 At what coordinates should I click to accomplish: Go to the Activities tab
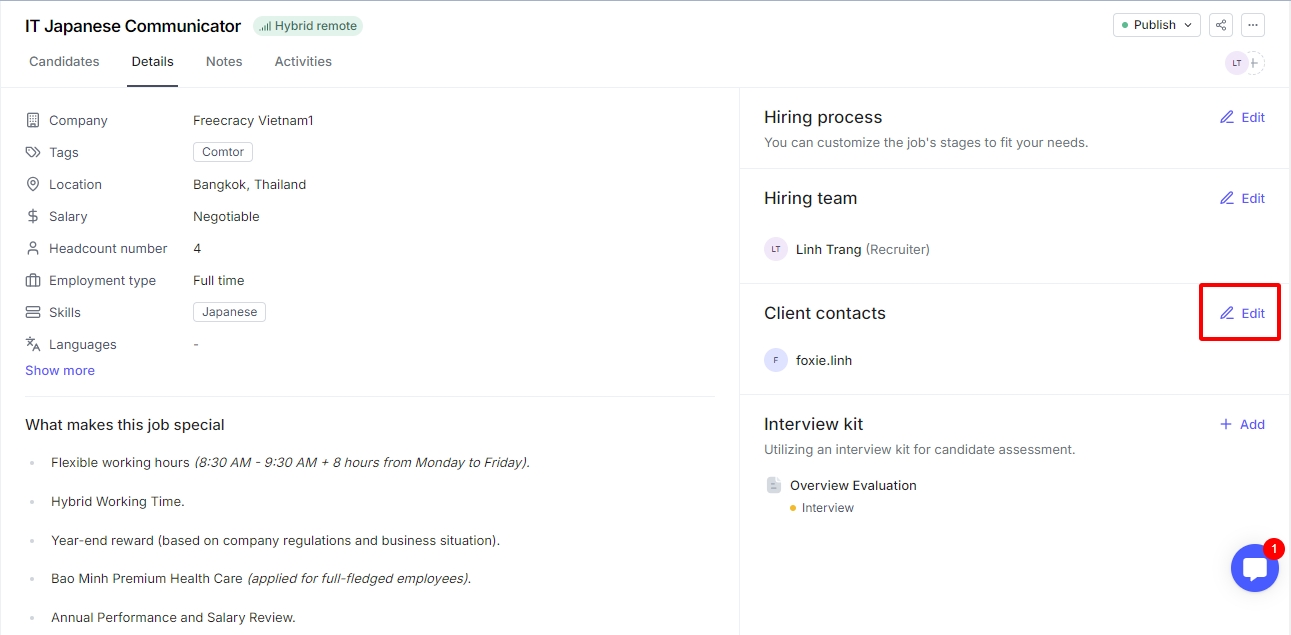tap(303, 61)
